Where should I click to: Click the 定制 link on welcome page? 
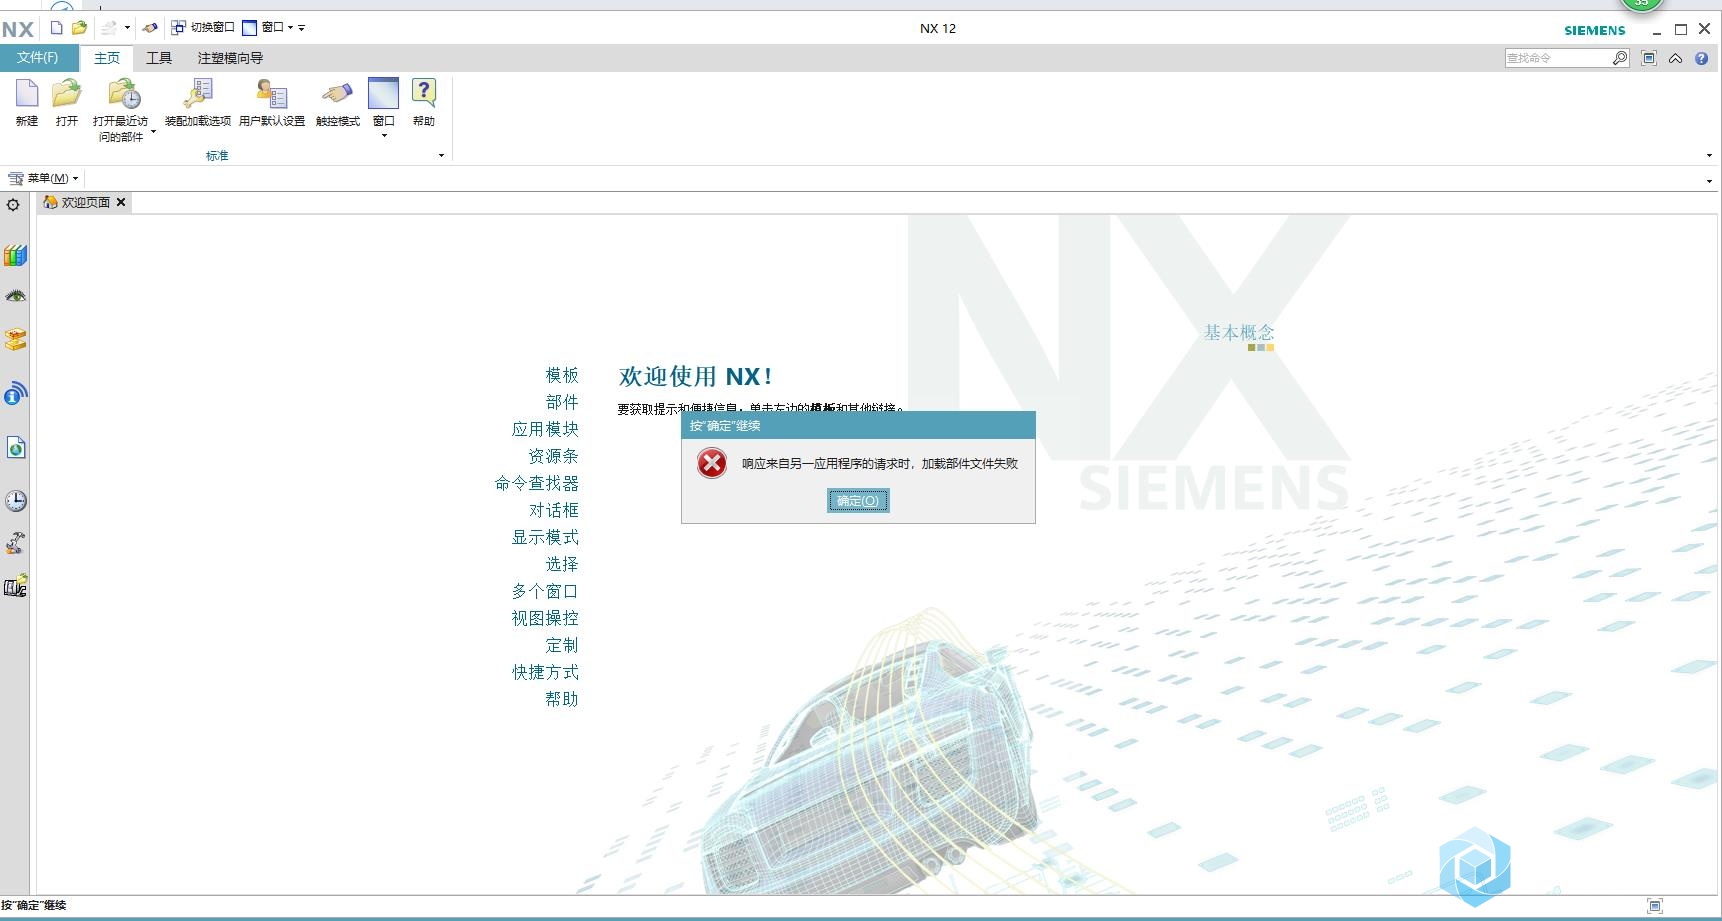point(562,645)
